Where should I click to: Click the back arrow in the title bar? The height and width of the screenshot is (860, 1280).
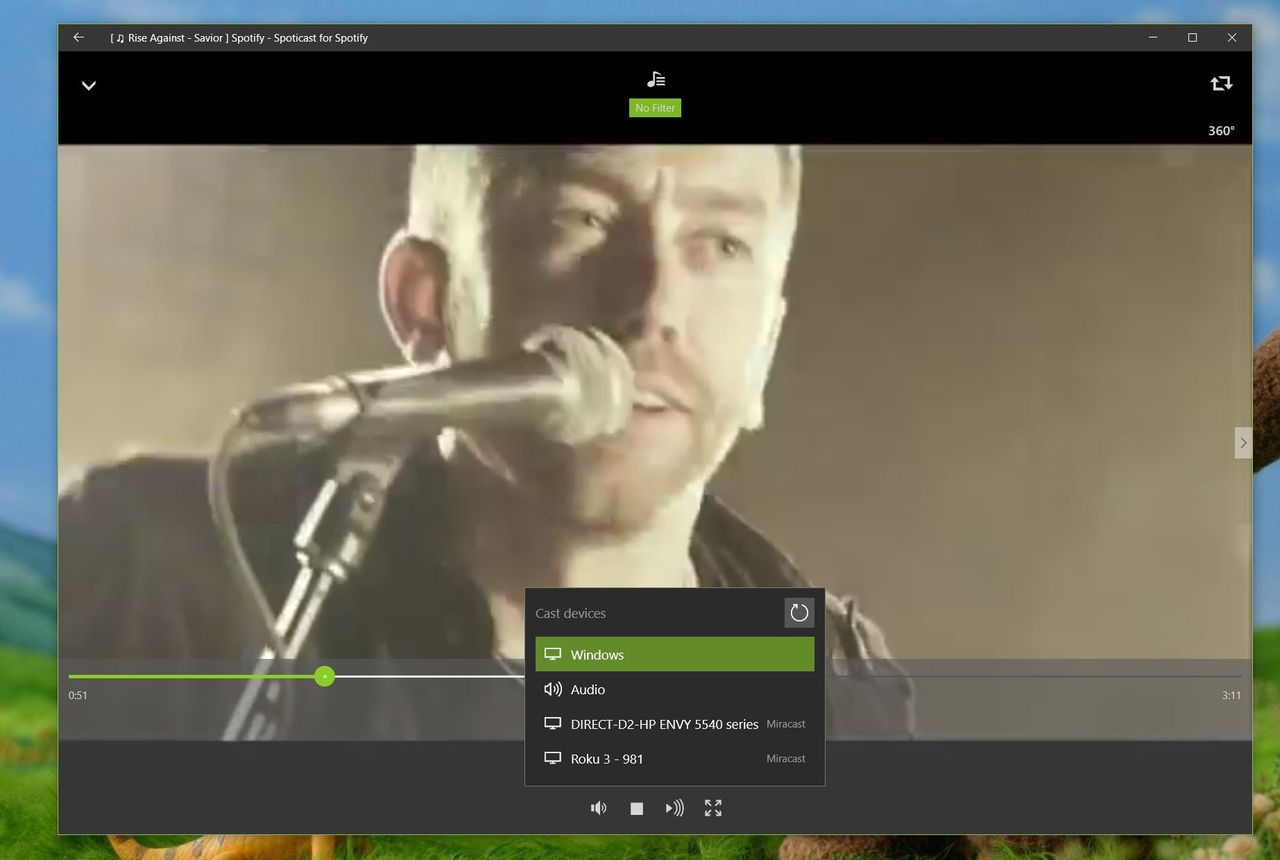pos(79,38)
